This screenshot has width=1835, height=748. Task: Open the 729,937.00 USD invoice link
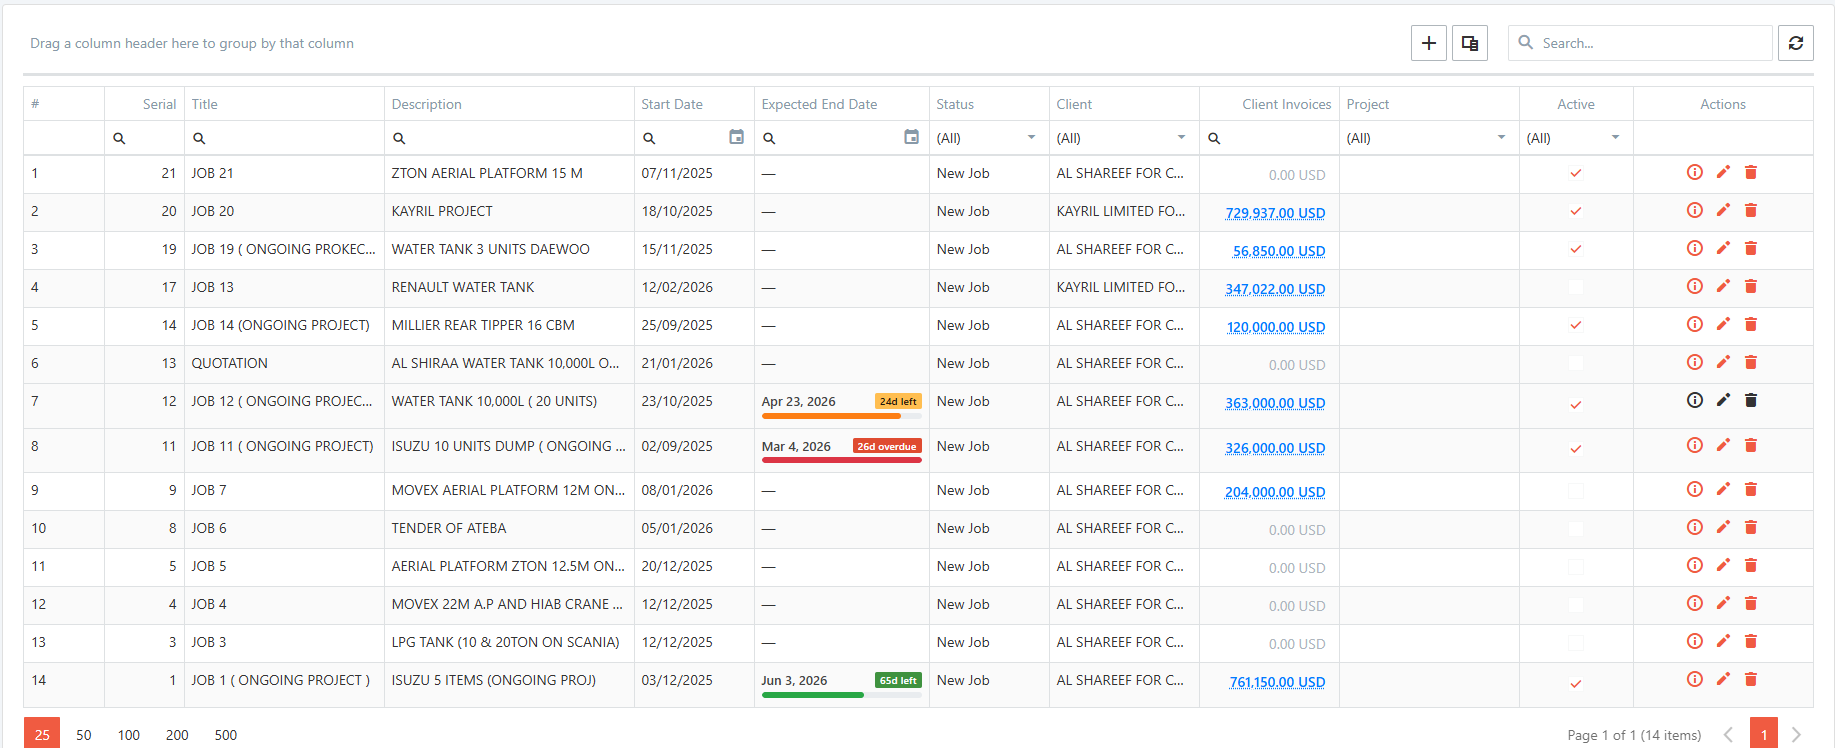(x=1275, y=213)
